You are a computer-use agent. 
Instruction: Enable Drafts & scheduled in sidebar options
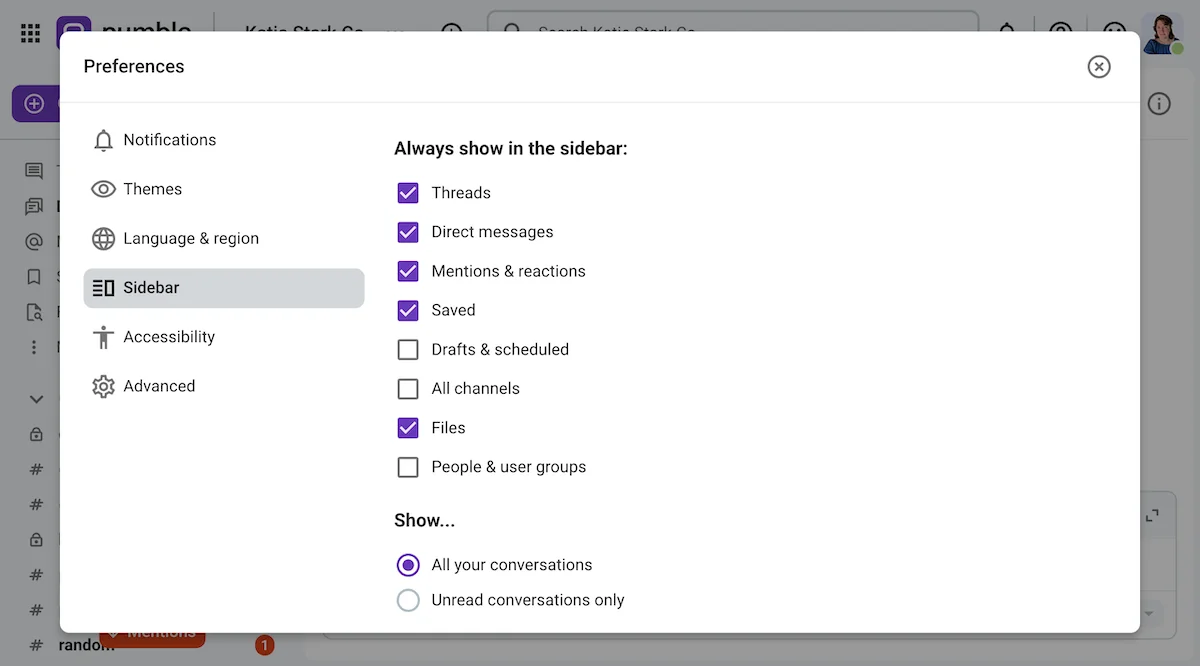[407, 349]
